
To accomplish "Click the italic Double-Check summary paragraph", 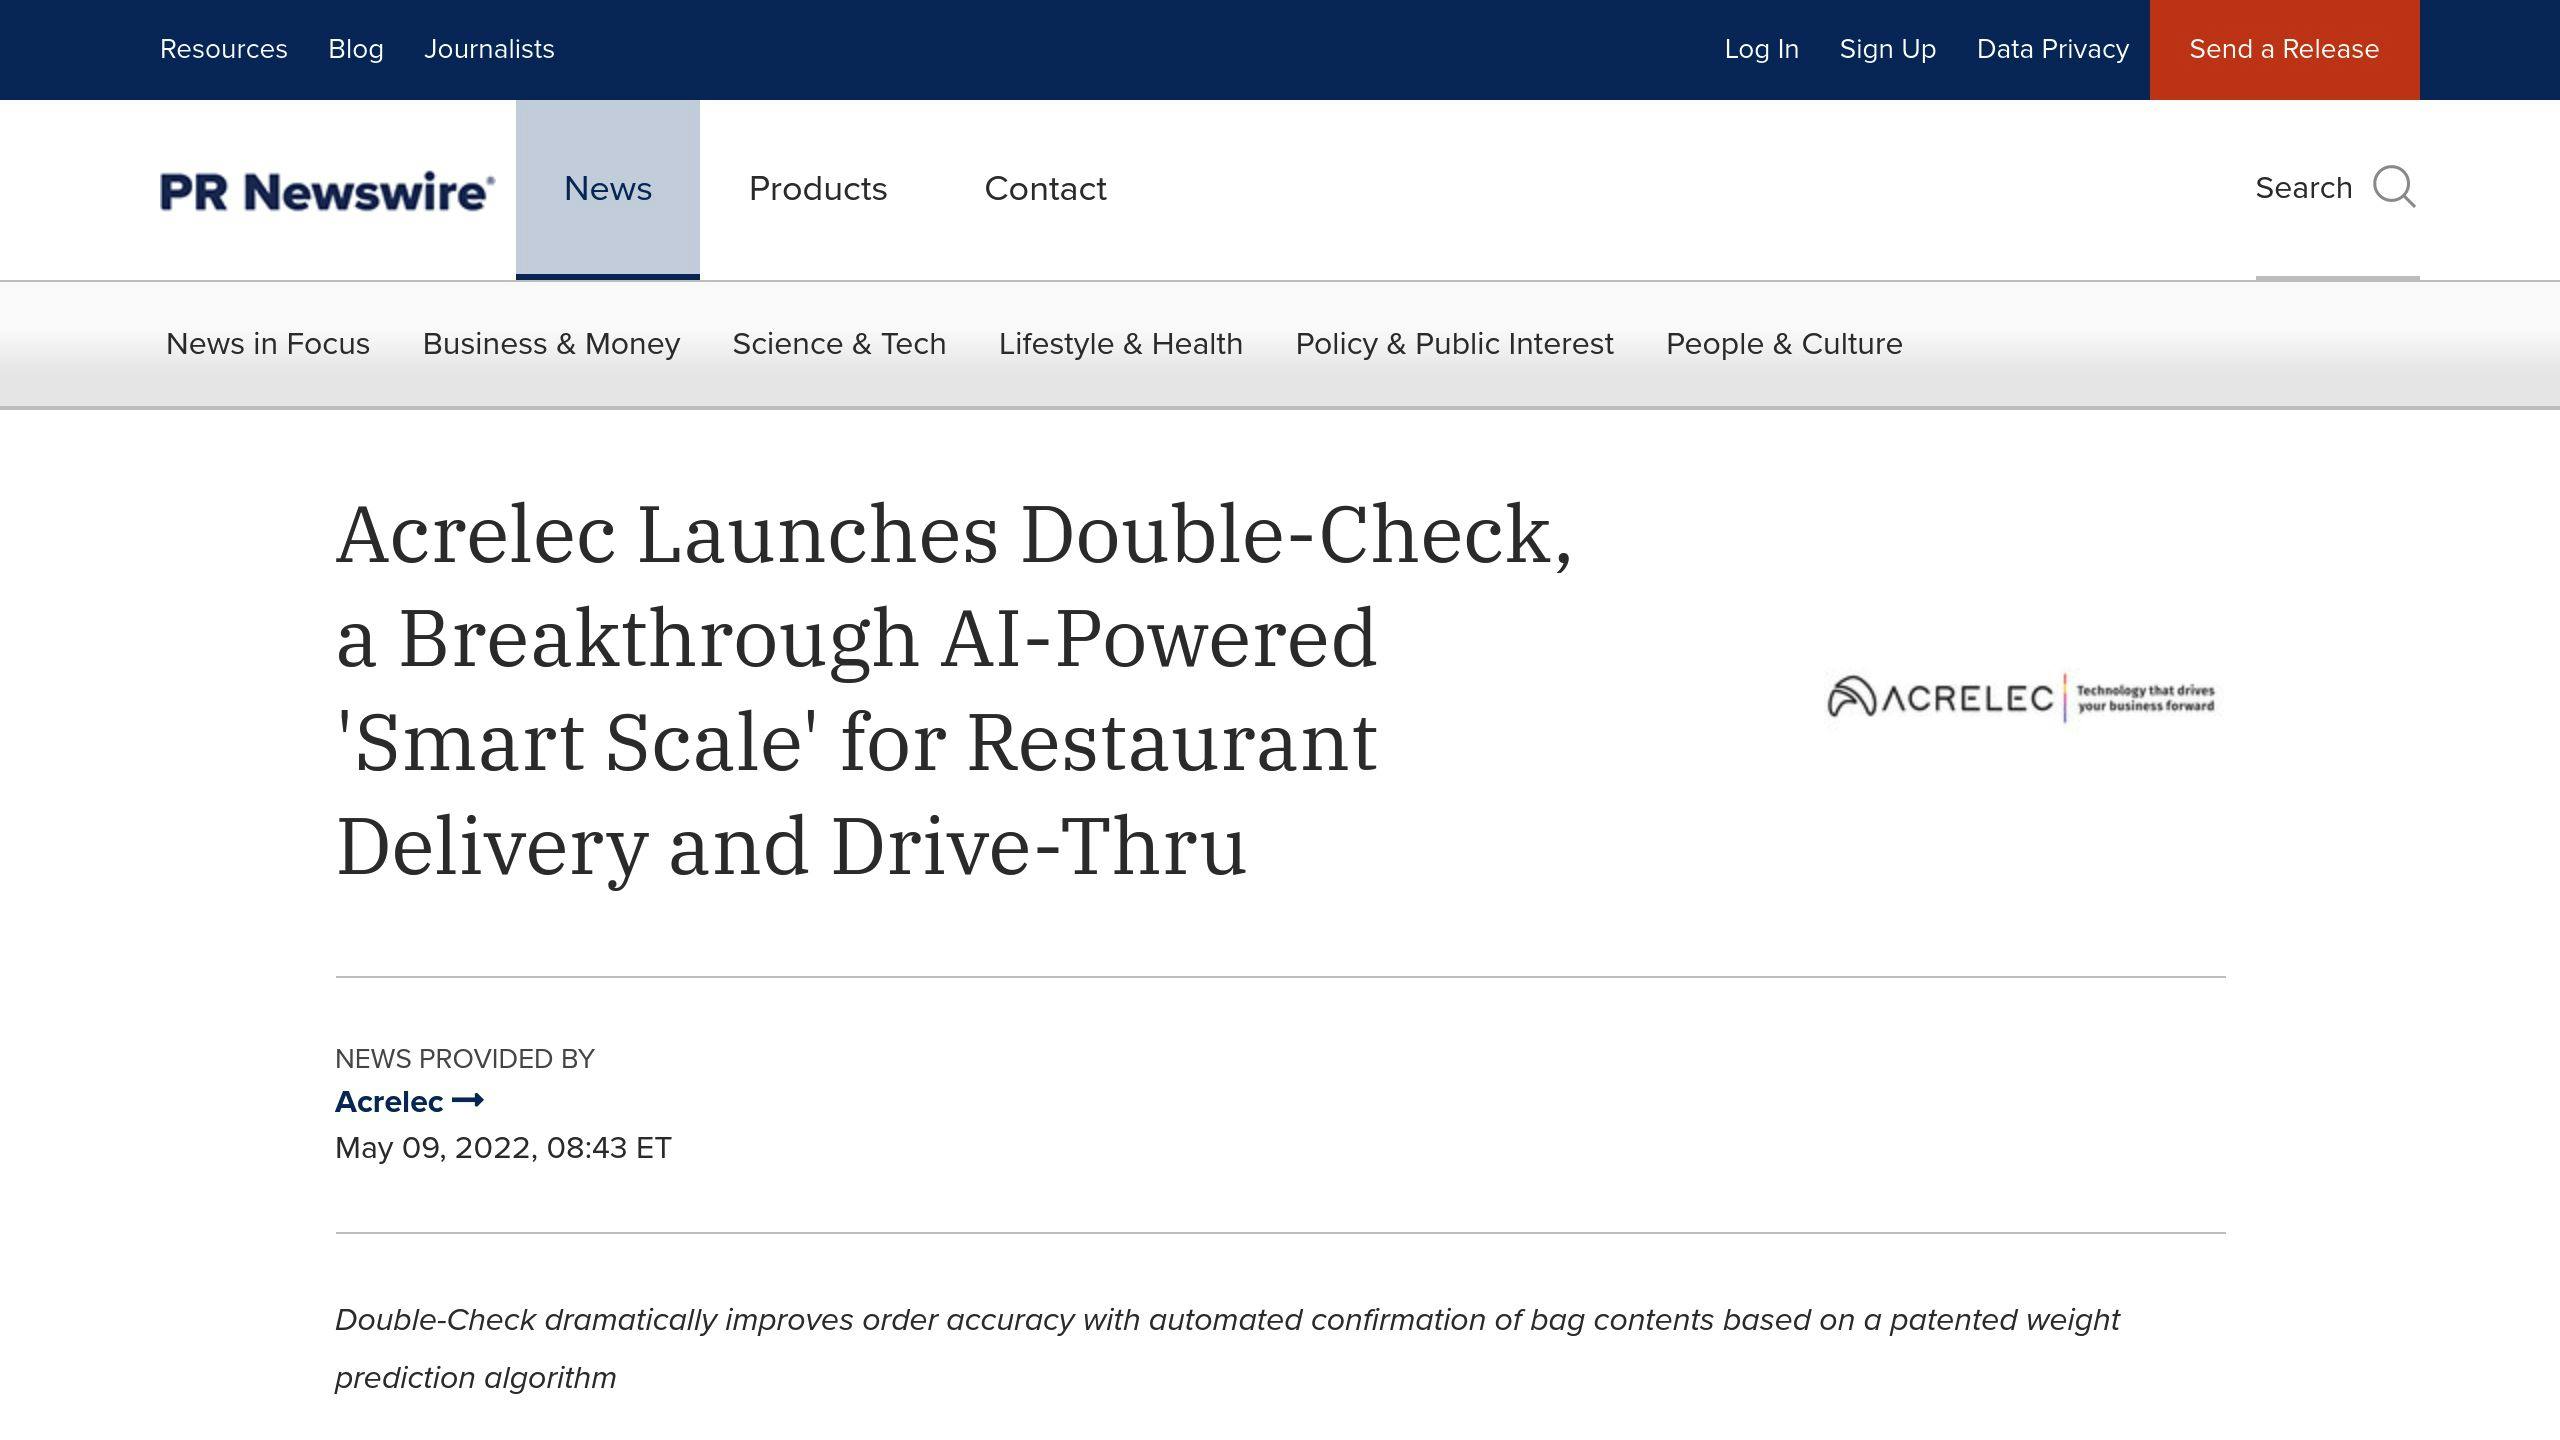I will 1227,1349.
